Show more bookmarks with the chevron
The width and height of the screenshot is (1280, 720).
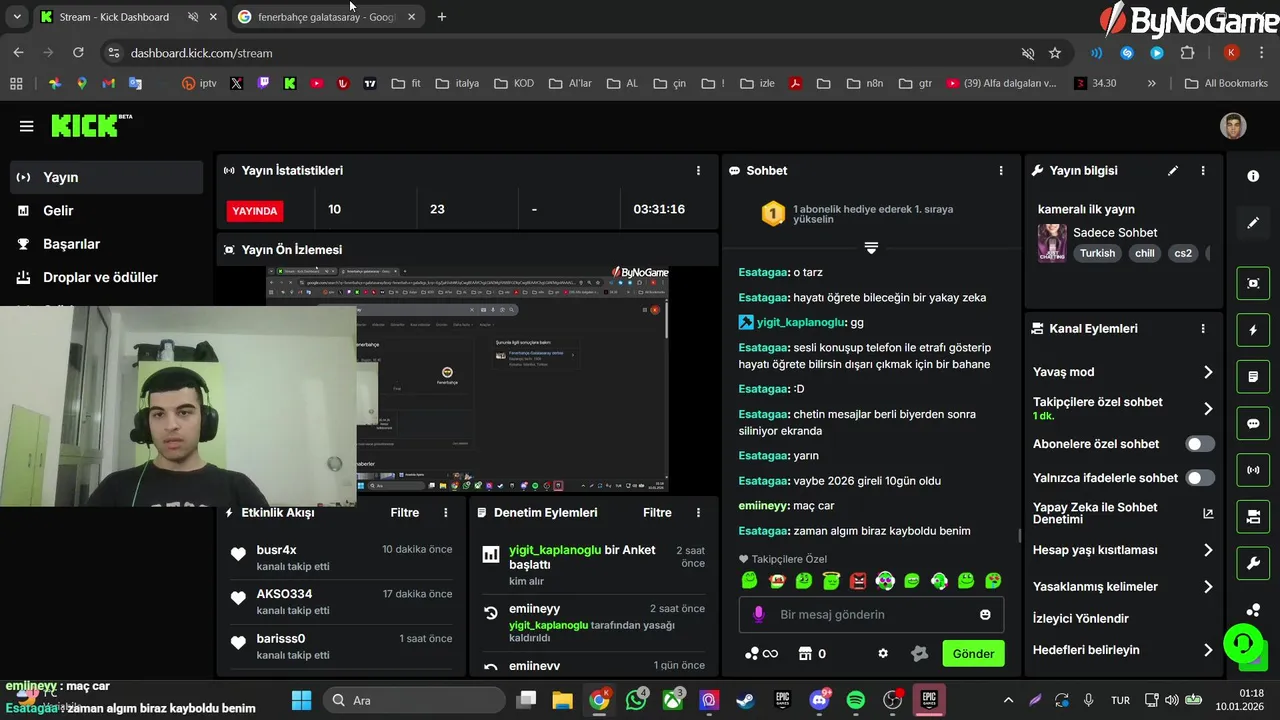[1152, 83]
